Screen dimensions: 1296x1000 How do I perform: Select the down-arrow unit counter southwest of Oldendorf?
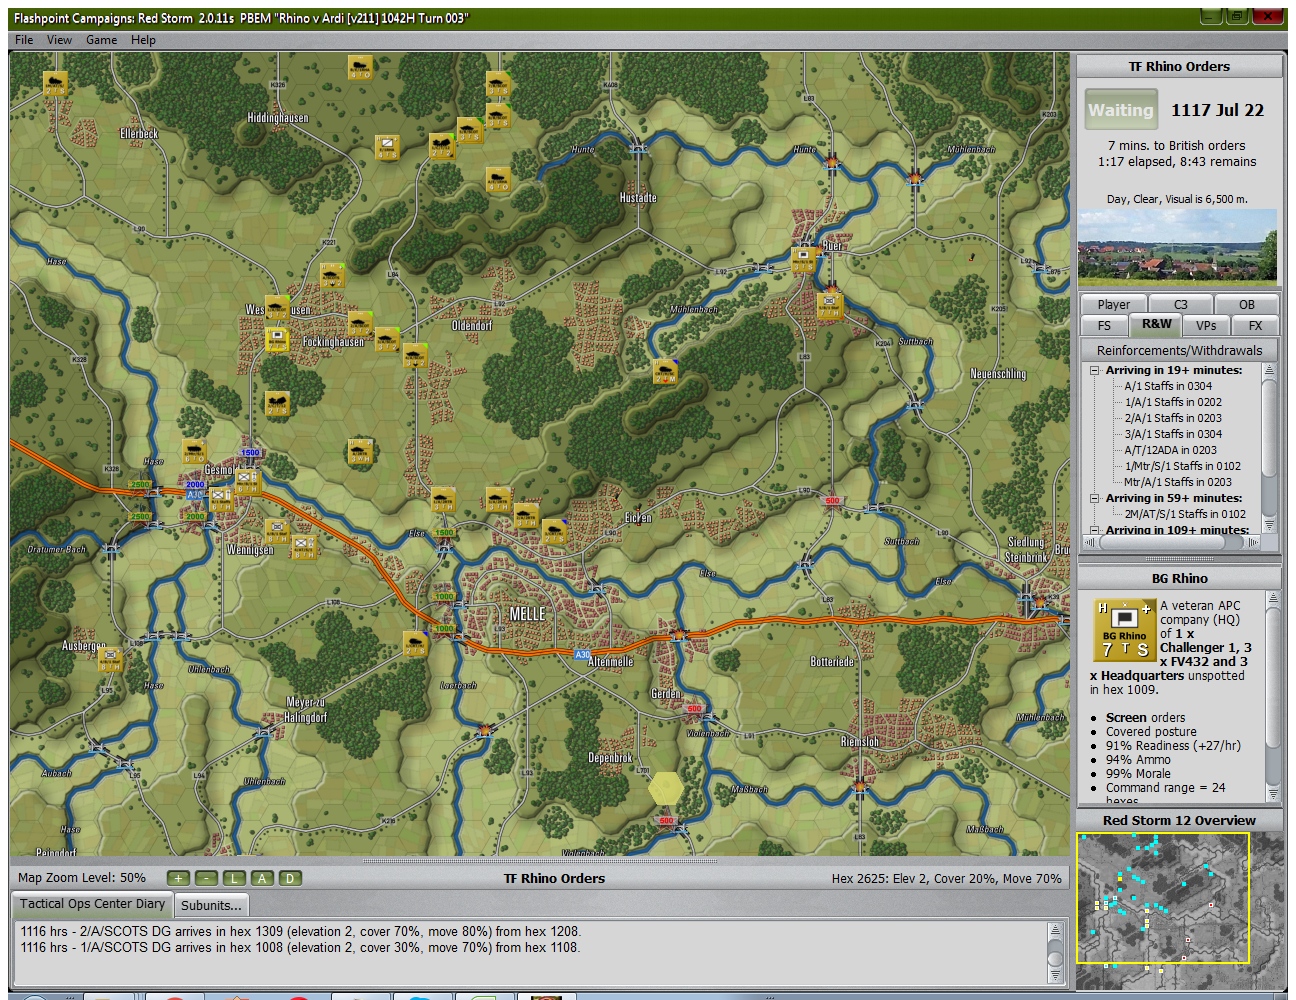coord(415,354)
